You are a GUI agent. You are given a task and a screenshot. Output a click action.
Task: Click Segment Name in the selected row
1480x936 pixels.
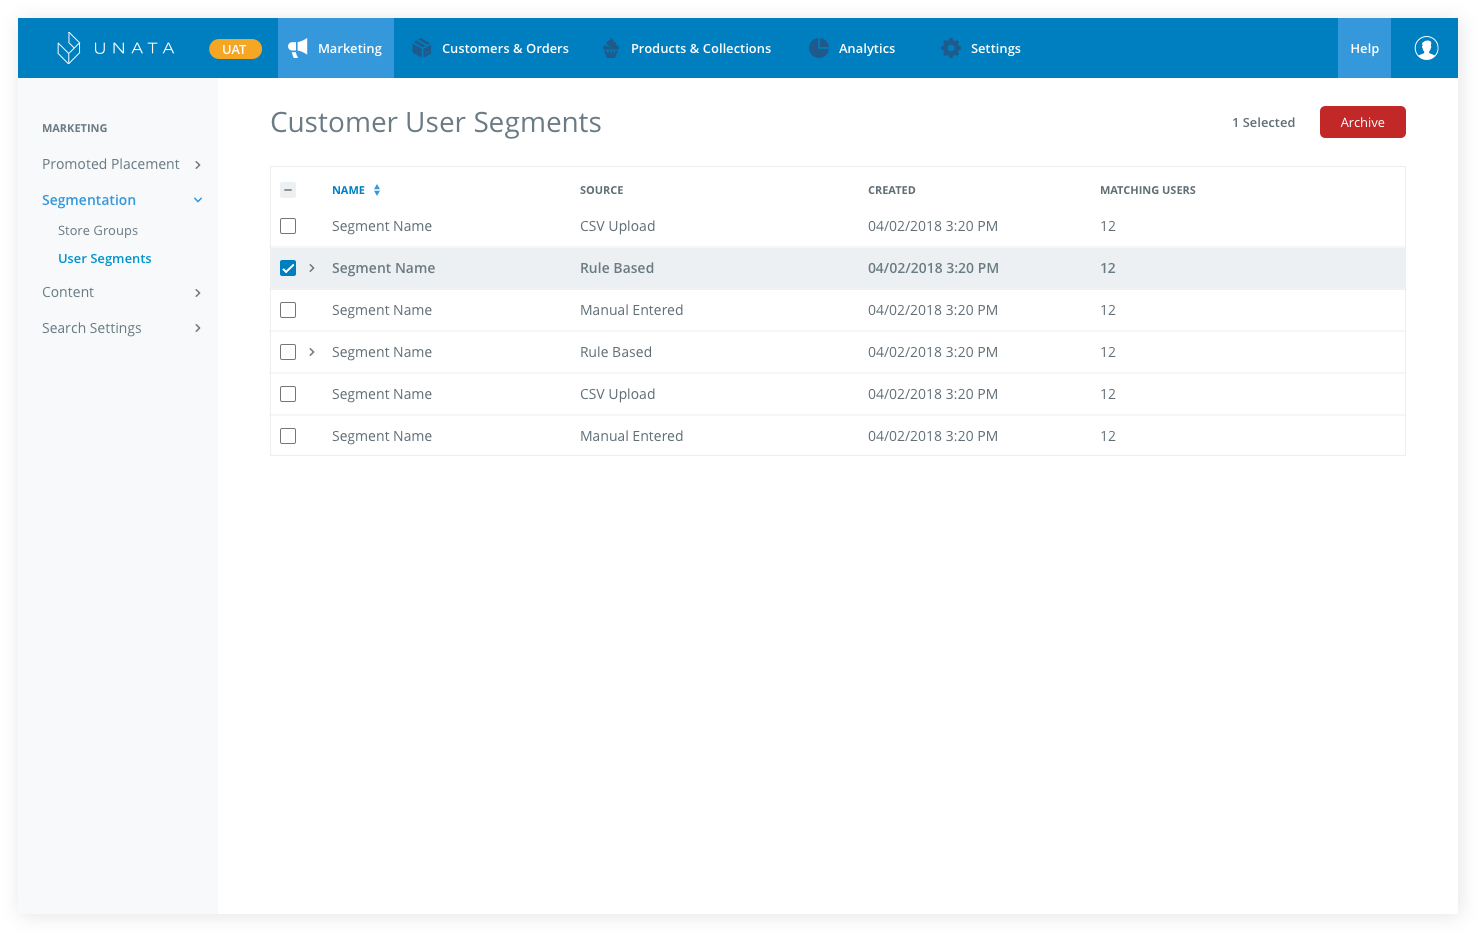pos(384,268)
